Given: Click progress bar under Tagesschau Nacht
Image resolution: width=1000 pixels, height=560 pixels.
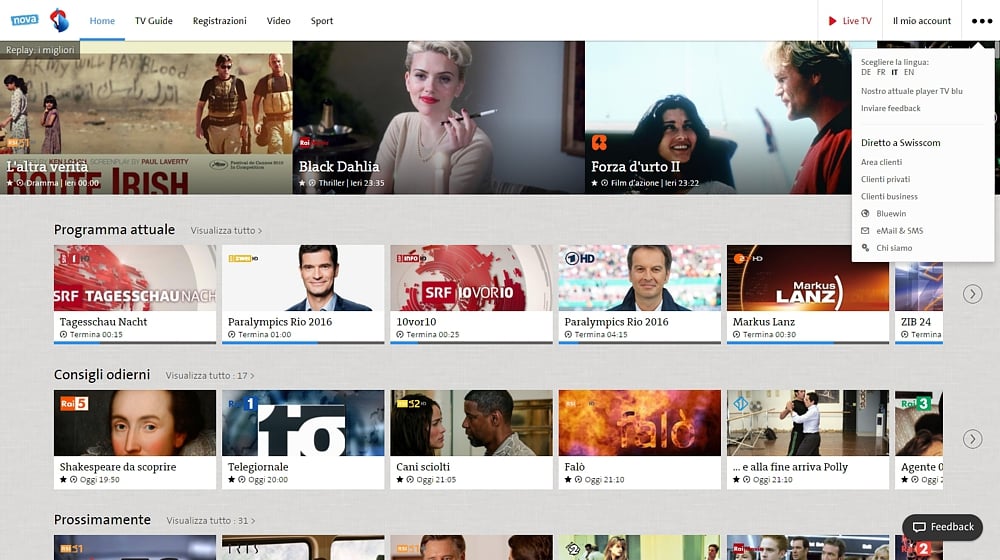Looking at the screenshot, I should click(135, 343).
